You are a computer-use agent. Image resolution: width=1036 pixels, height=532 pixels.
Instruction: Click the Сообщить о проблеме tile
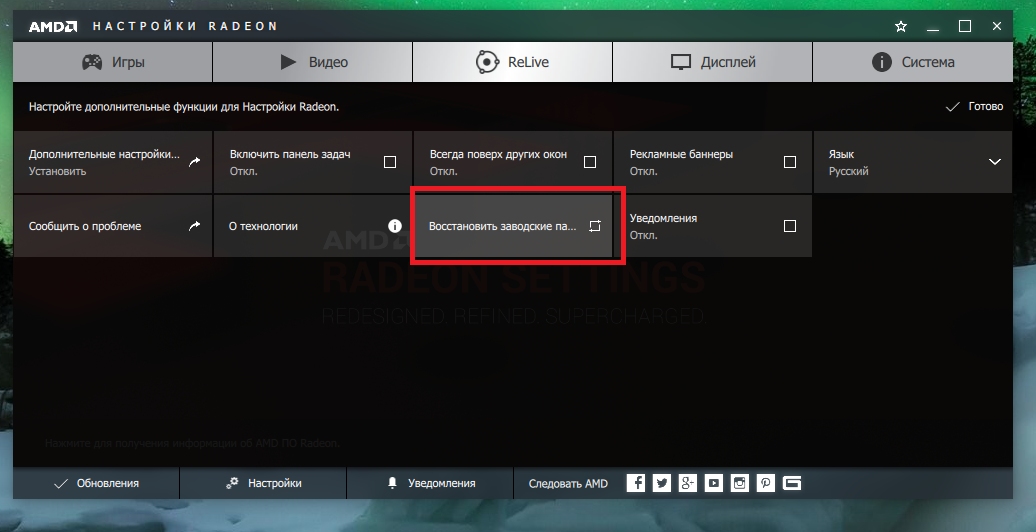point(112,226)
